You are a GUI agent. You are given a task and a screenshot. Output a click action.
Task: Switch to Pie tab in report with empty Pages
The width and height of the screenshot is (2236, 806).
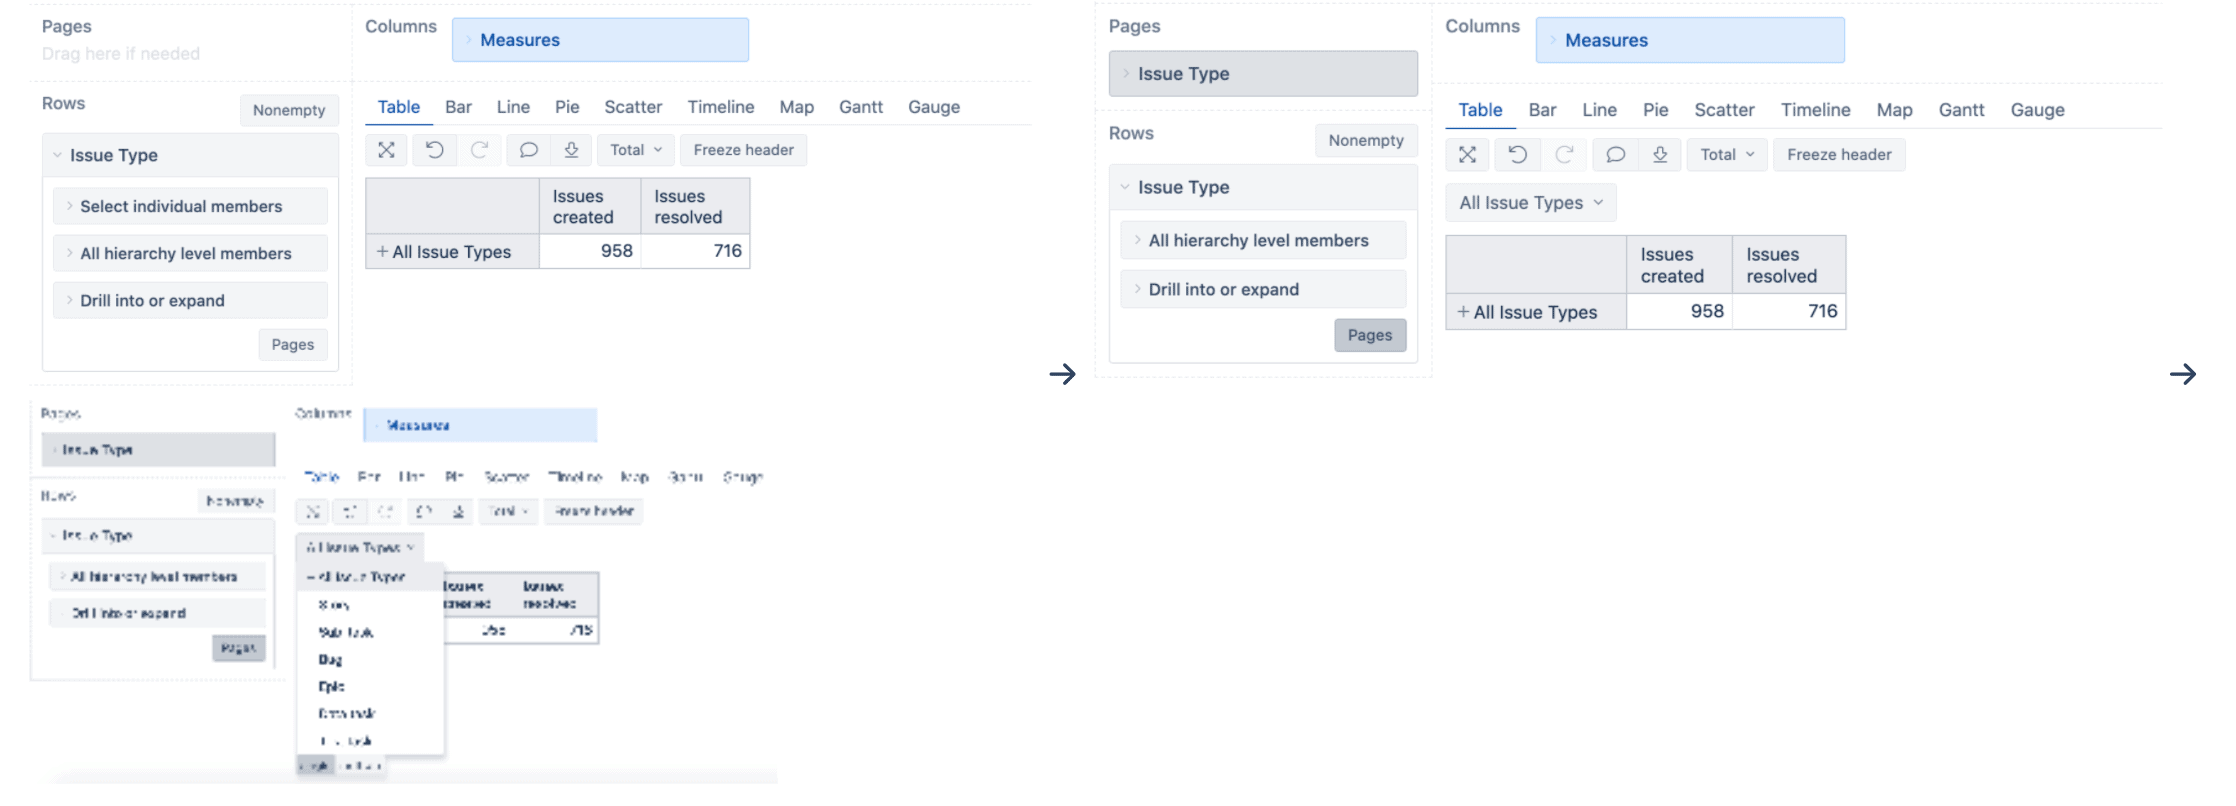pyautogui.click(x=567, y=107)
